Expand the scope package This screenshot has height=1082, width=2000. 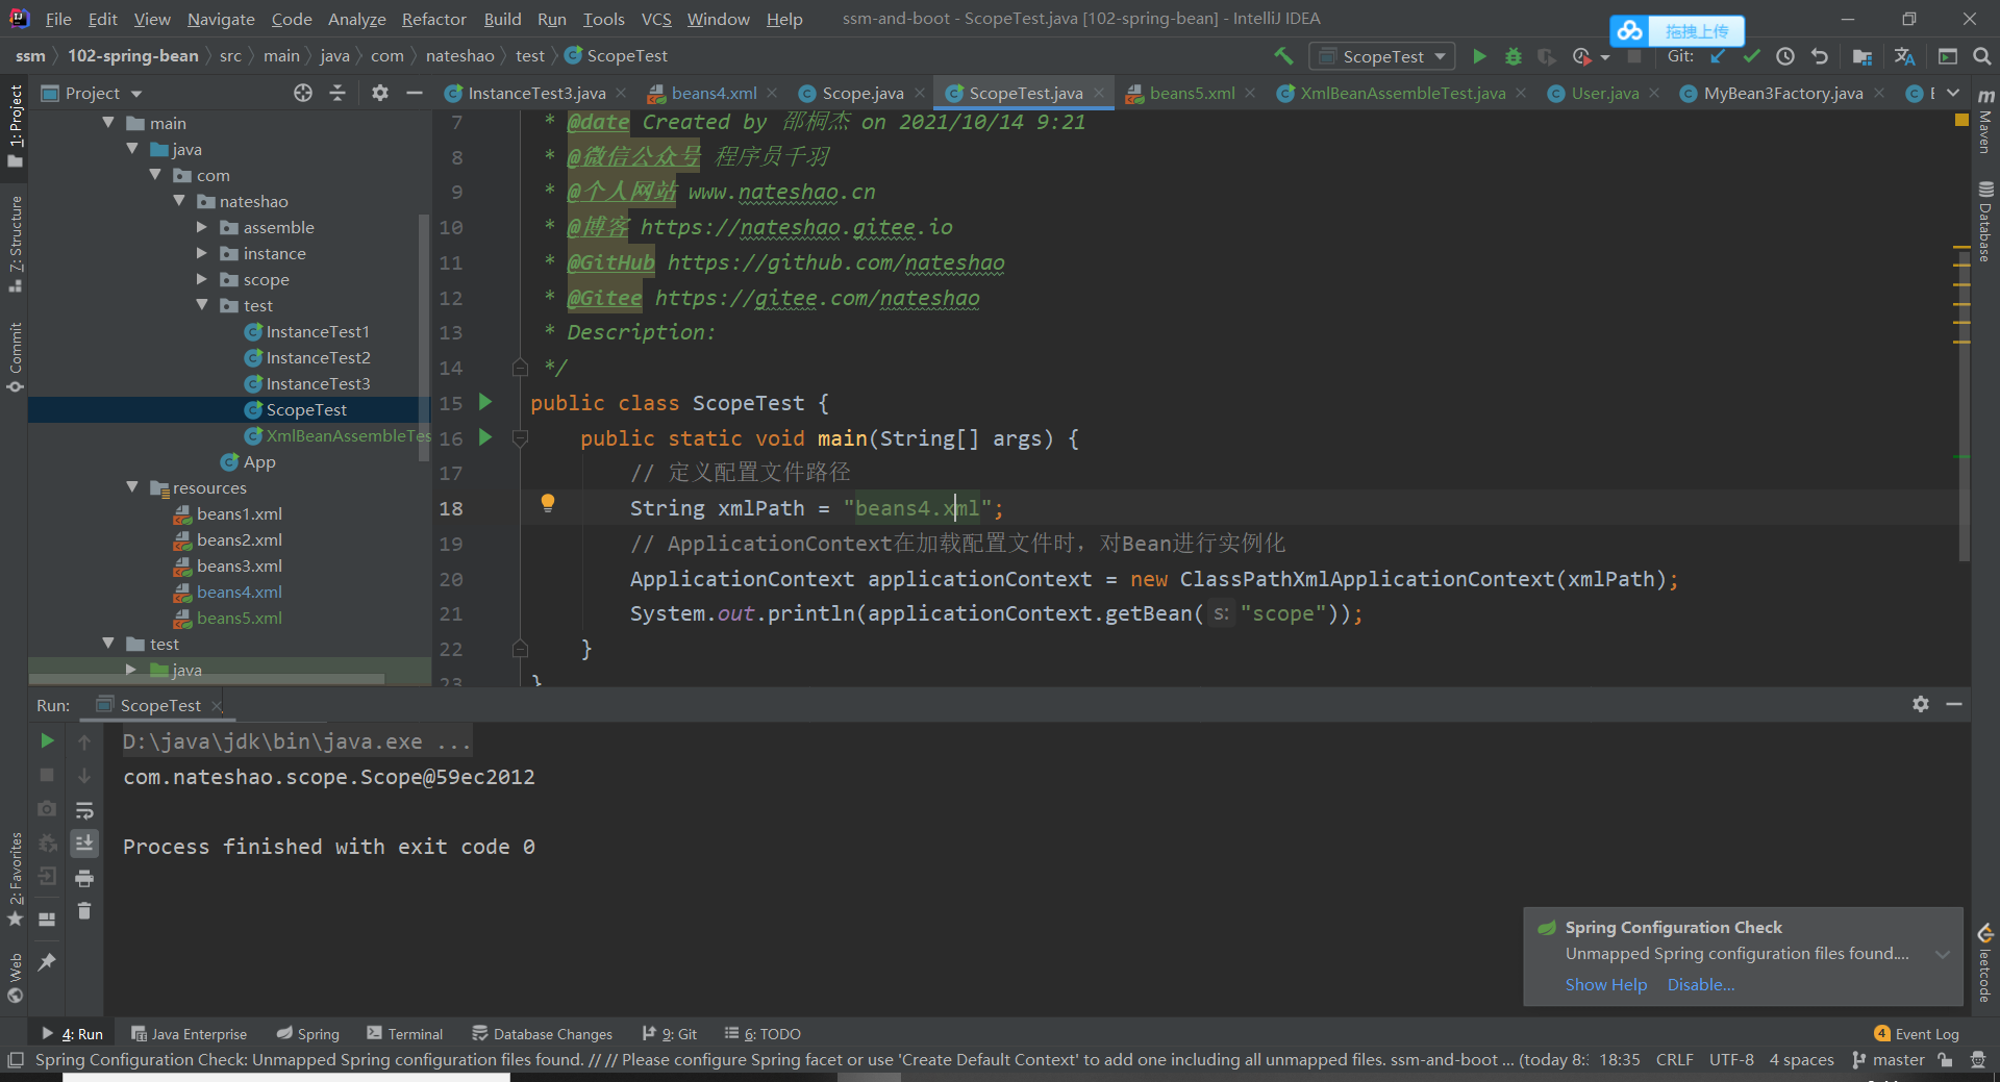202,279
